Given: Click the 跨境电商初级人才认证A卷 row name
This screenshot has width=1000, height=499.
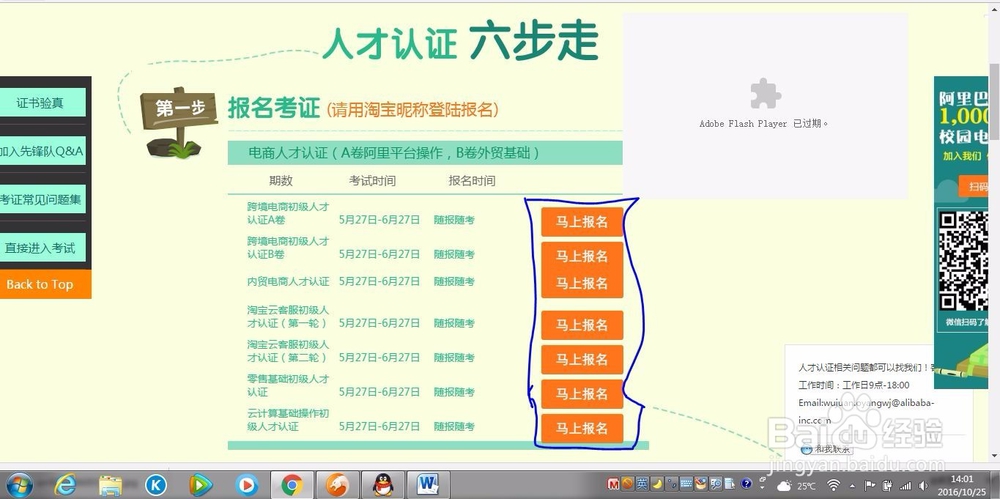Looking at the screenshot, I should click(288, 213).
